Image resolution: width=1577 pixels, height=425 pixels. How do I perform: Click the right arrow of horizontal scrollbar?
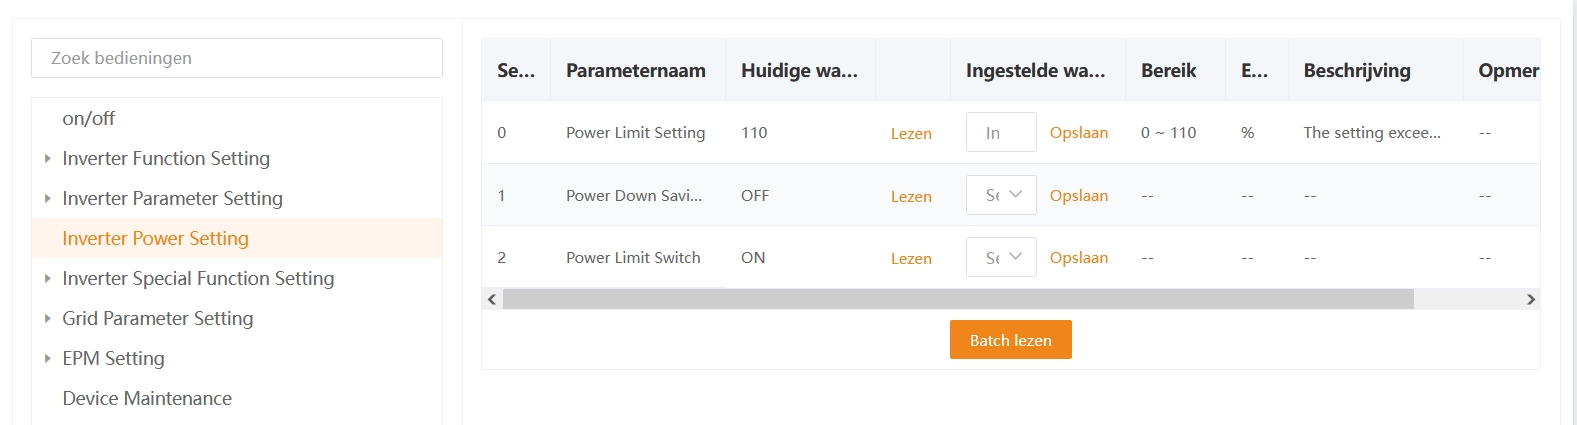pyautogui.click(x=1530, y=299)
